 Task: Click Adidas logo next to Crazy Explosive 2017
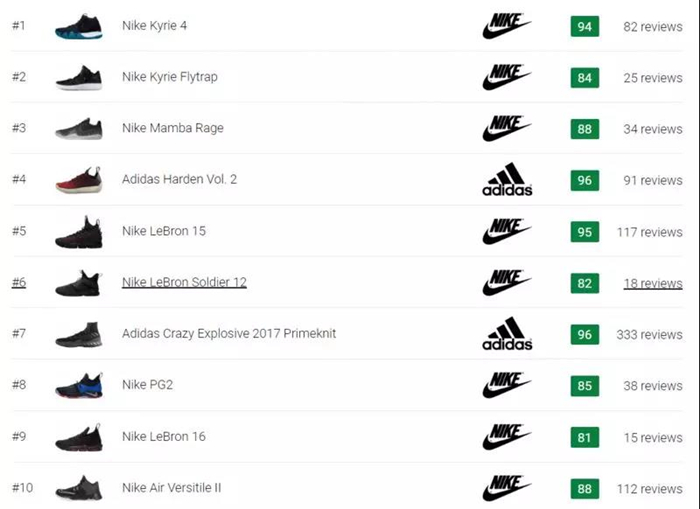tap(507, 334)
